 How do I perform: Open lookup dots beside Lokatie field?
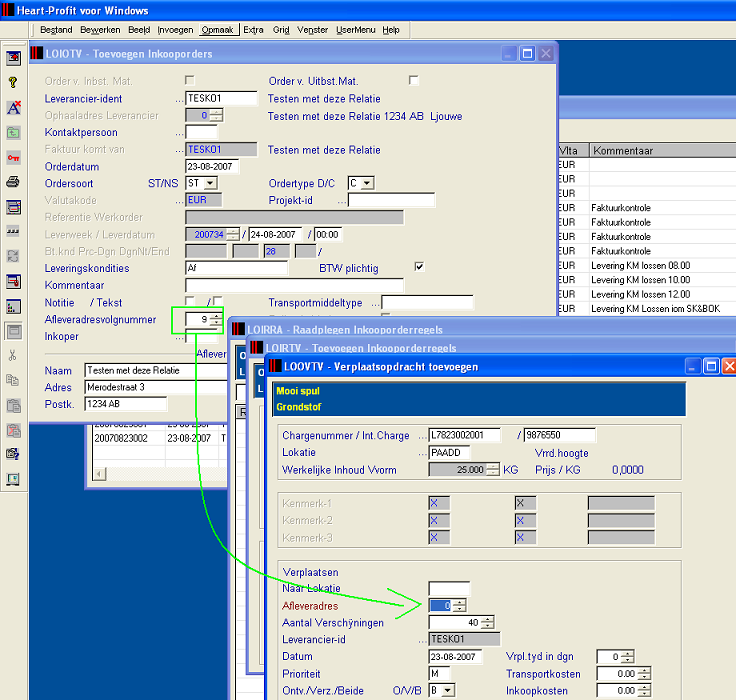click(423, 454)
